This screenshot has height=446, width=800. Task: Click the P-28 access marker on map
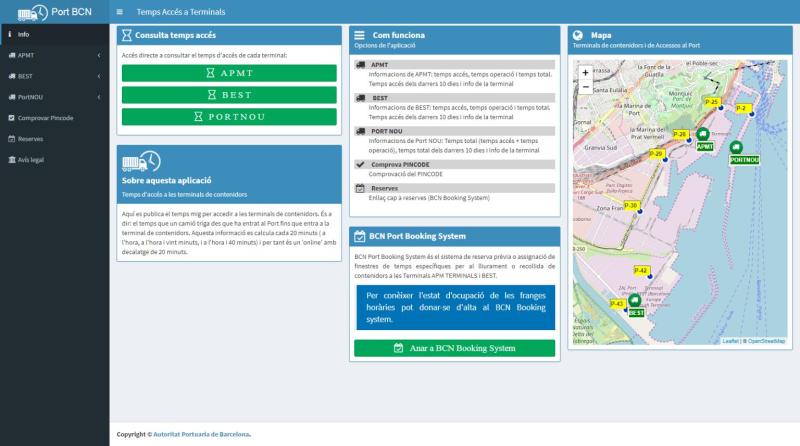[x=680, y=134]
